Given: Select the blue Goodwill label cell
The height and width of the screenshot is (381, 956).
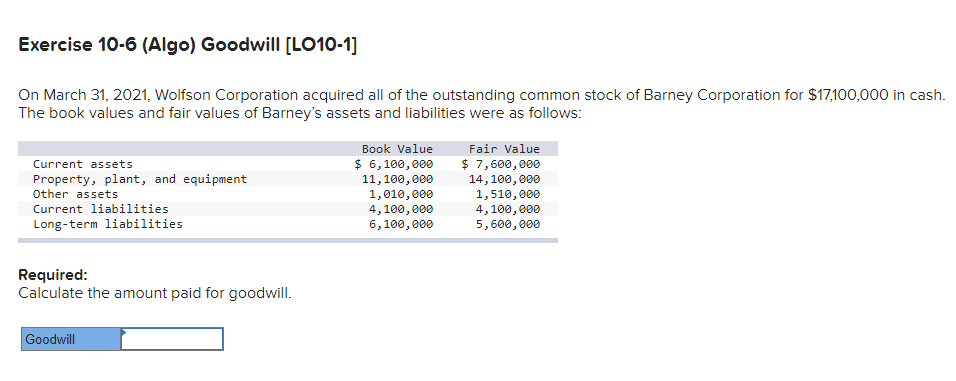Looking at the screenshot, I should pos(71,339).
